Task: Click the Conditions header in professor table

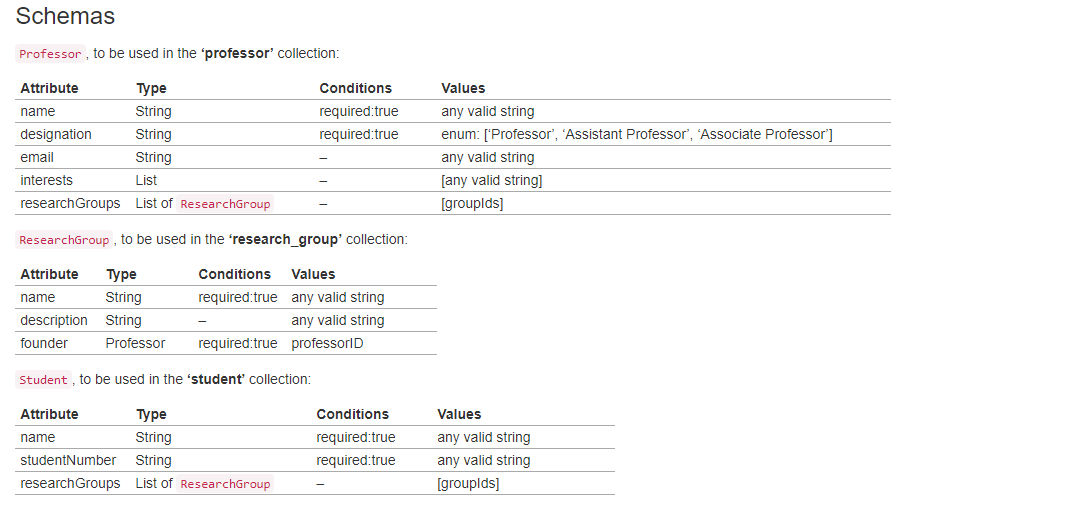Action: pyautogui.click(x=356, y=88)
